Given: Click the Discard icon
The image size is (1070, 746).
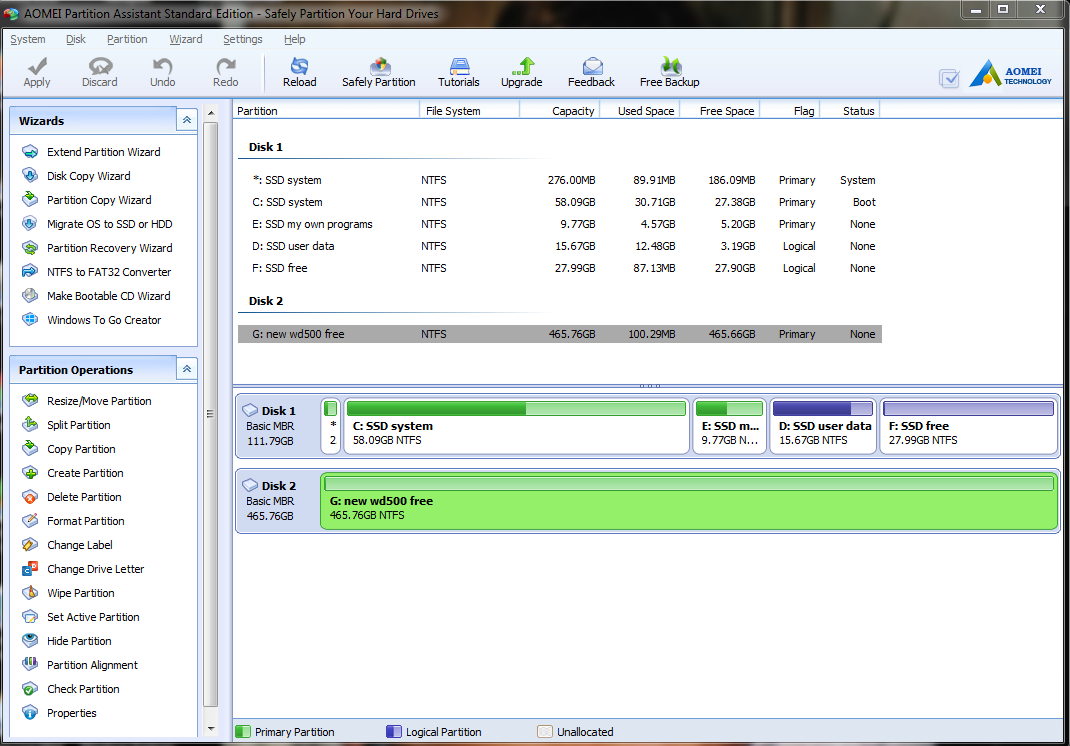Looking at the screenshot, I should (99, 71).
